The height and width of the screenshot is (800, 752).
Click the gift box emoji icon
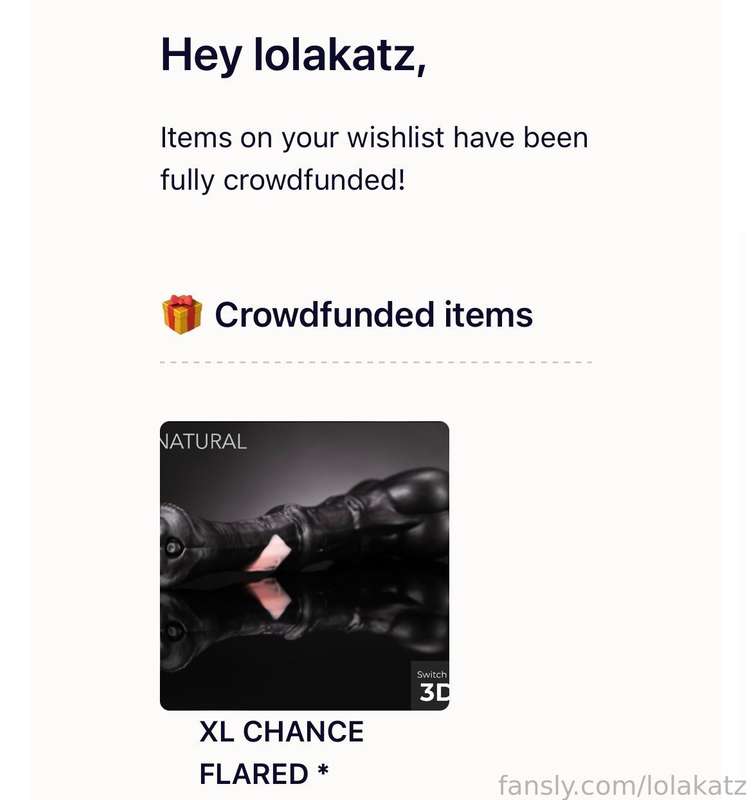click(x=181, y=315)
